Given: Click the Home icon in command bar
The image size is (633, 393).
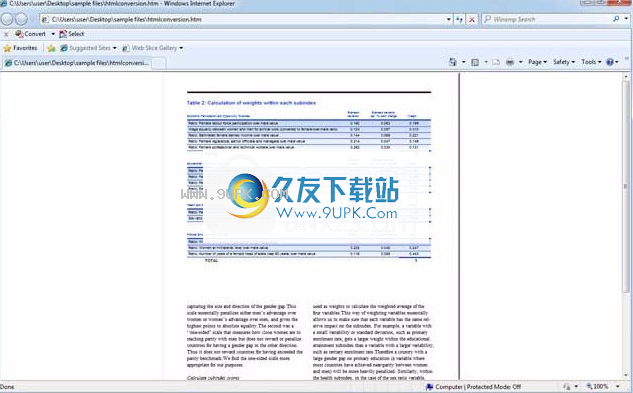Looking at the screenshot, I should coord(453,62).
